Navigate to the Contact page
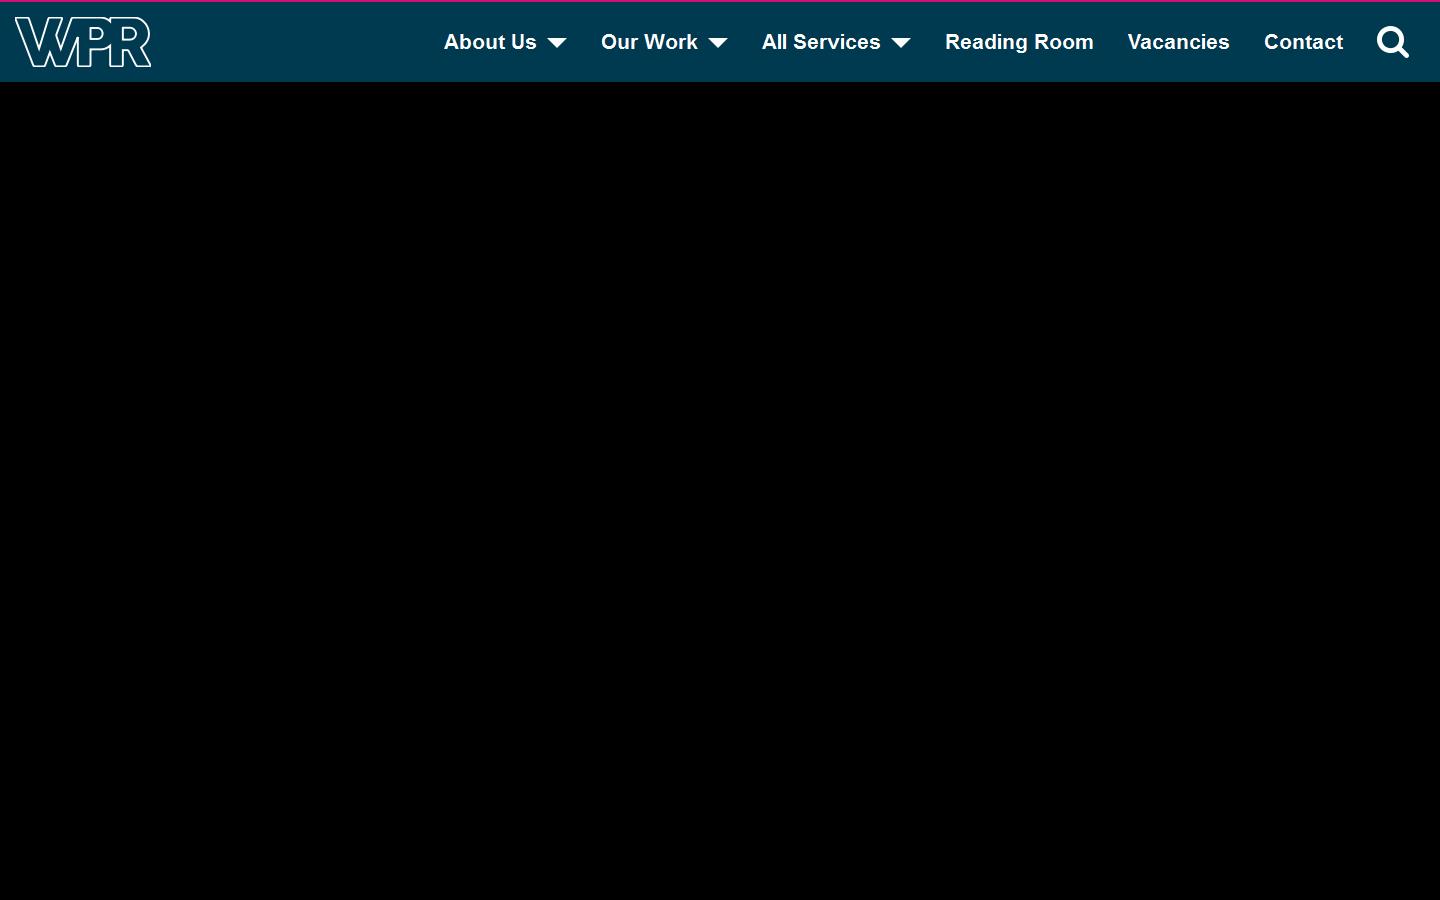The image size is (1440, 900). point(1303,42)
